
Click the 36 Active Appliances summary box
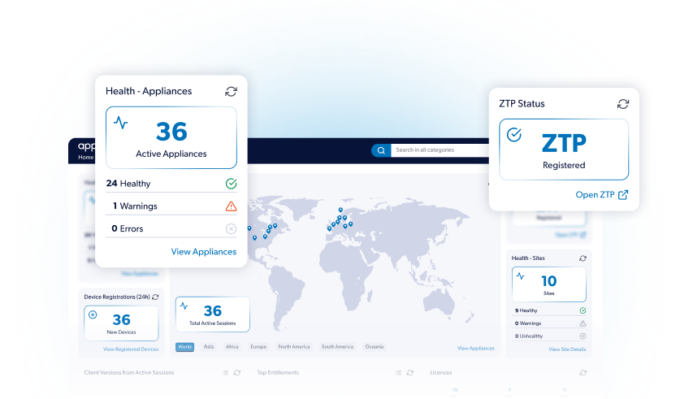(x=171, y=137)
